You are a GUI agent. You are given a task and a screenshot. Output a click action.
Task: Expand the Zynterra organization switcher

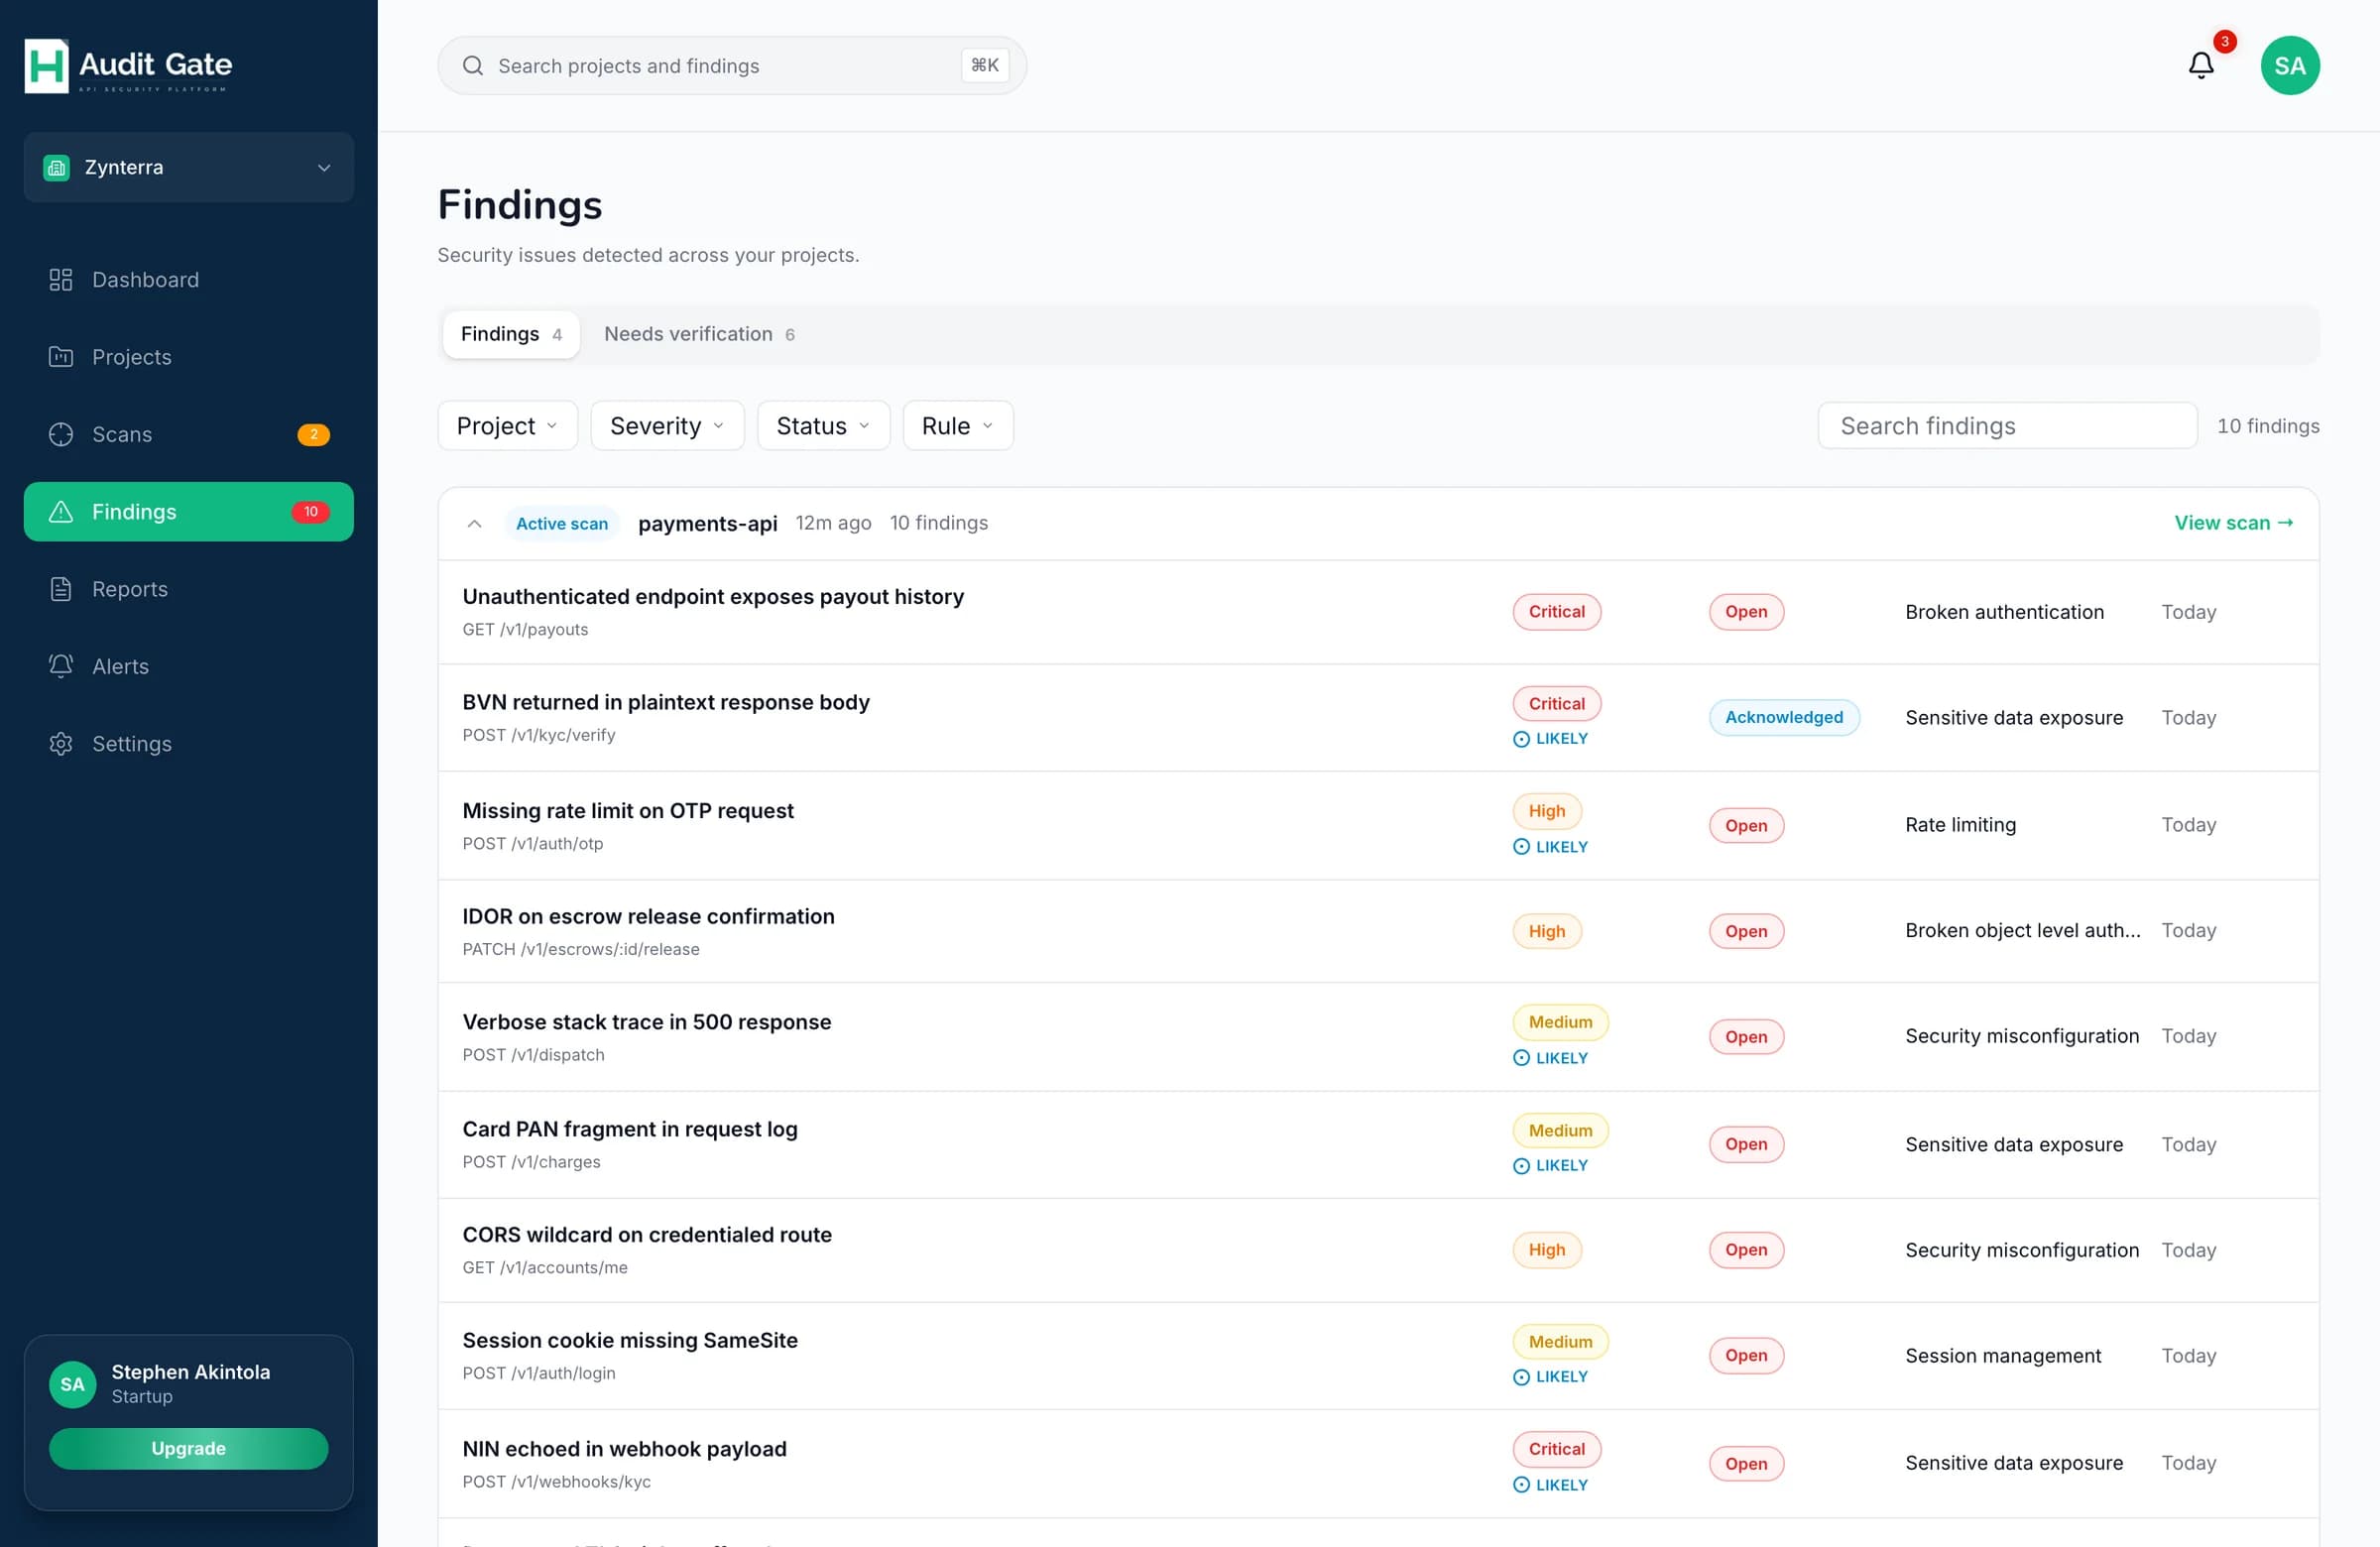(x=189, y=168)
